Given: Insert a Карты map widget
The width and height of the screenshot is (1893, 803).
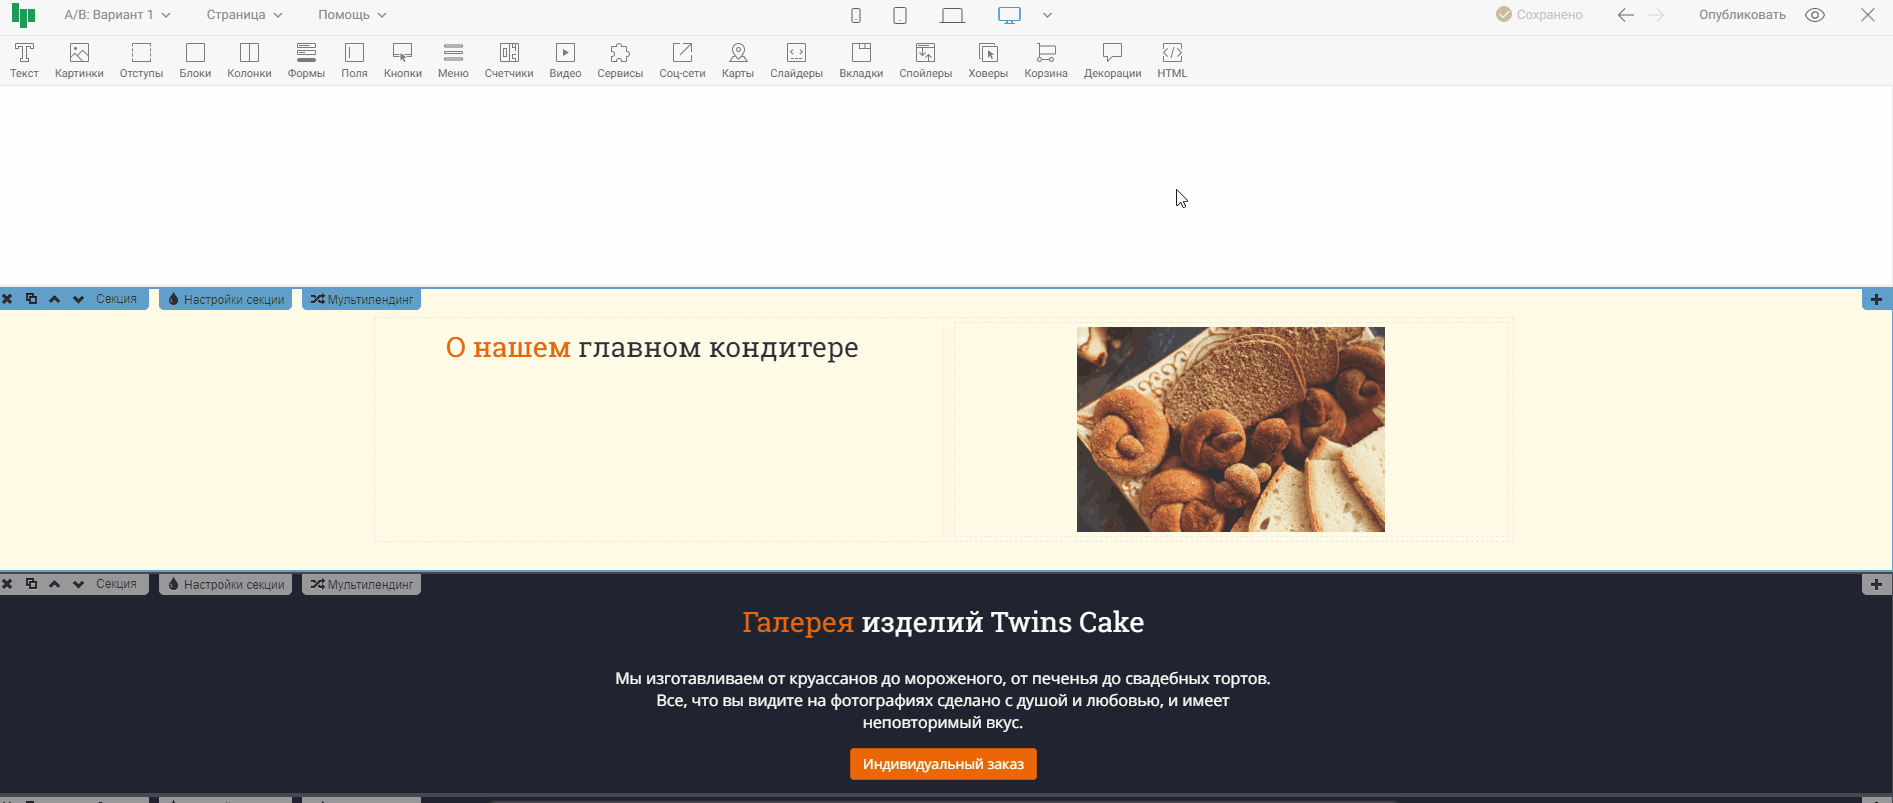Looking at the screenshot, I should (738, 60).
